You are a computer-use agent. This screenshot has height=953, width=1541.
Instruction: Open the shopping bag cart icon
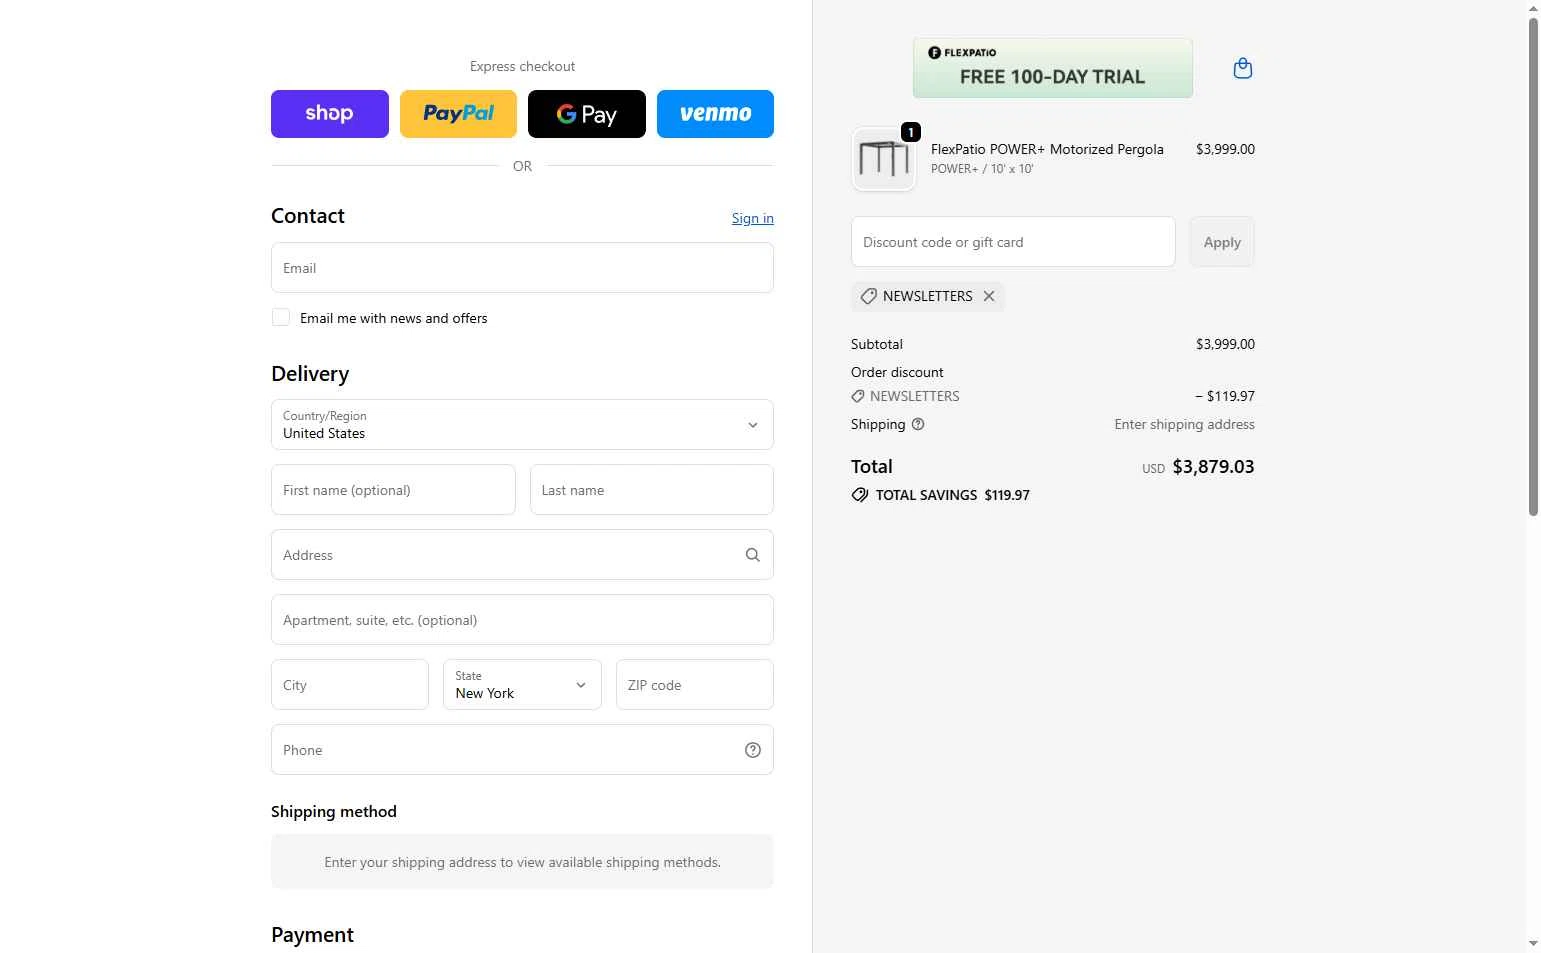[1243, 68]
